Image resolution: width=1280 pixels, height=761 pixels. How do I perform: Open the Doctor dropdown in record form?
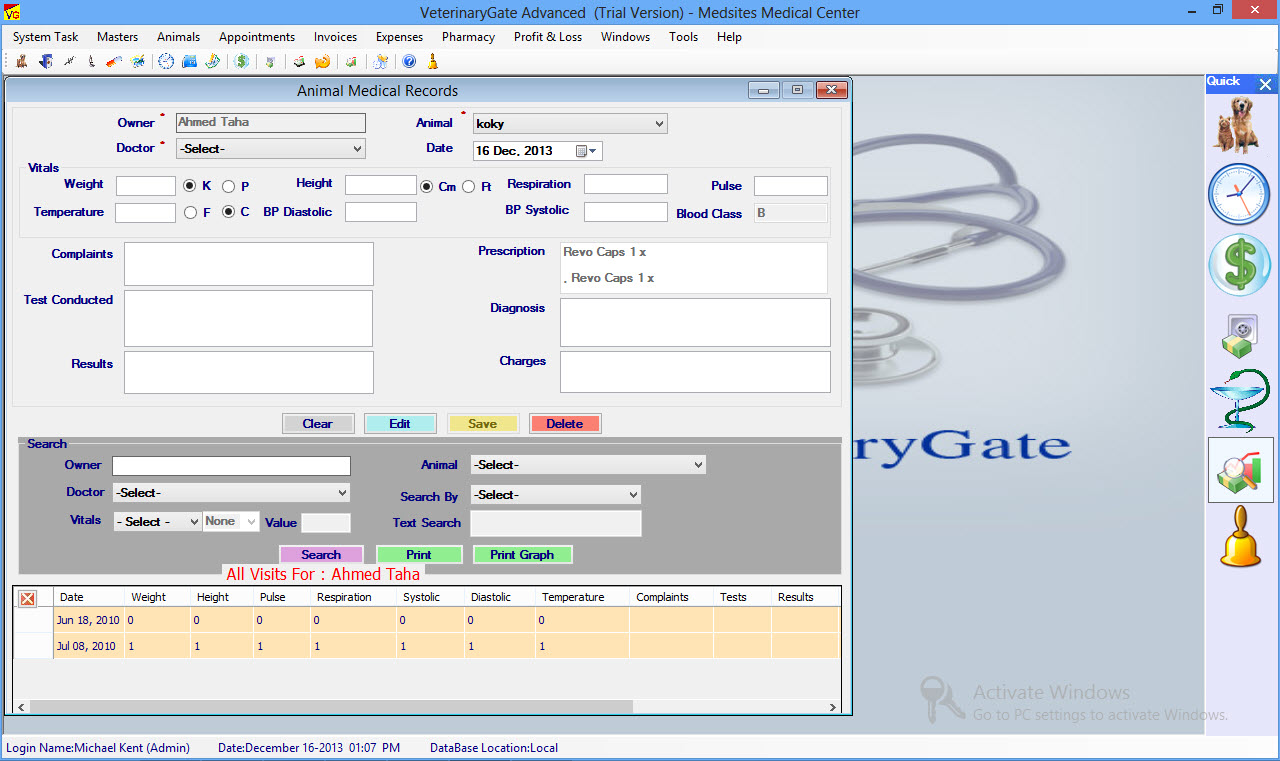(x=271, y=149)
